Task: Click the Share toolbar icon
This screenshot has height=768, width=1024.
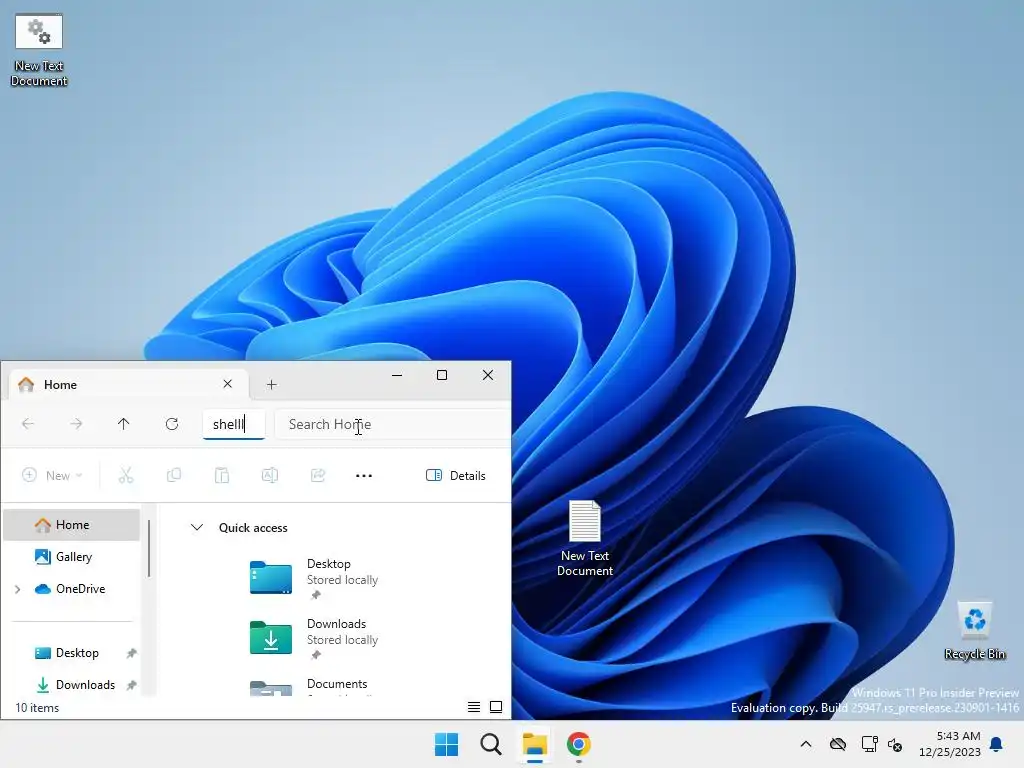Action: (x=318, y=475)
